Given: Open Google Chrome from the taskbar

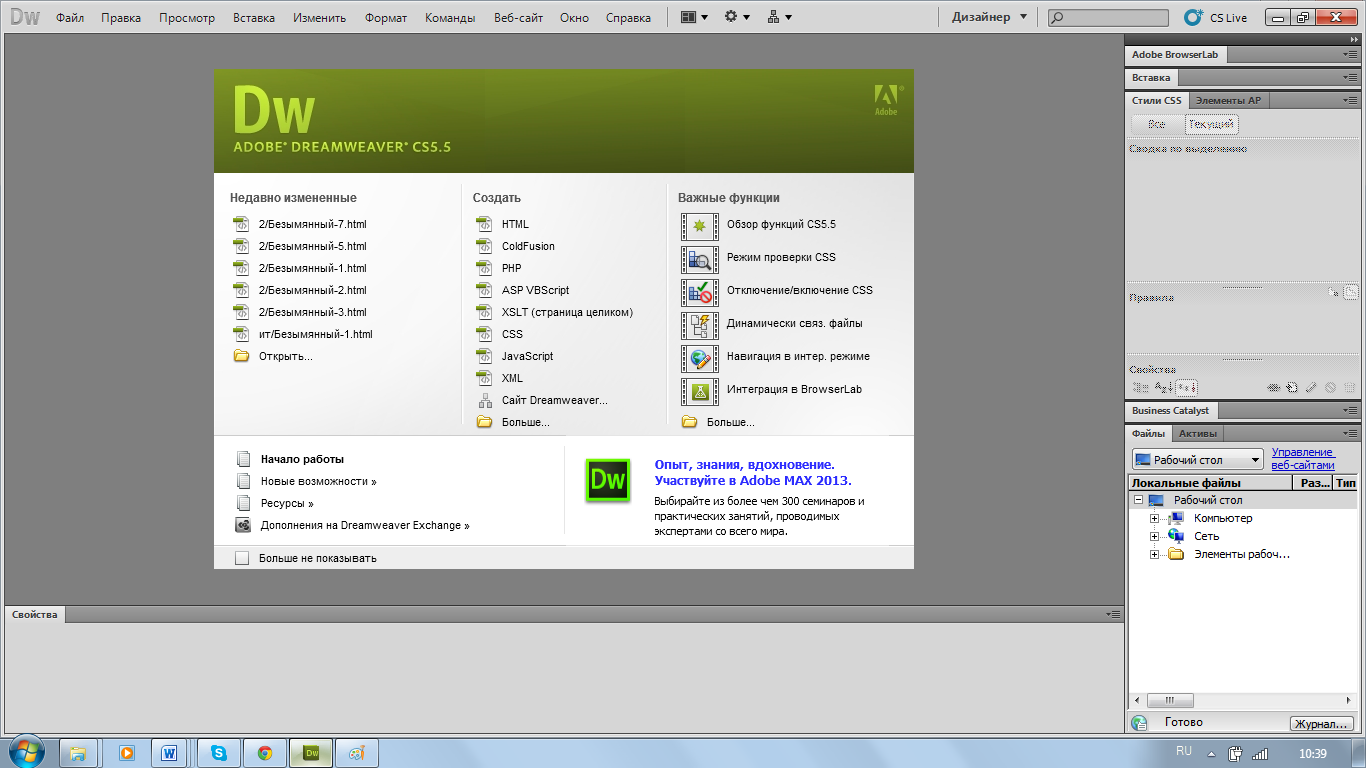Looking at the screenshot, I should 264,753.
